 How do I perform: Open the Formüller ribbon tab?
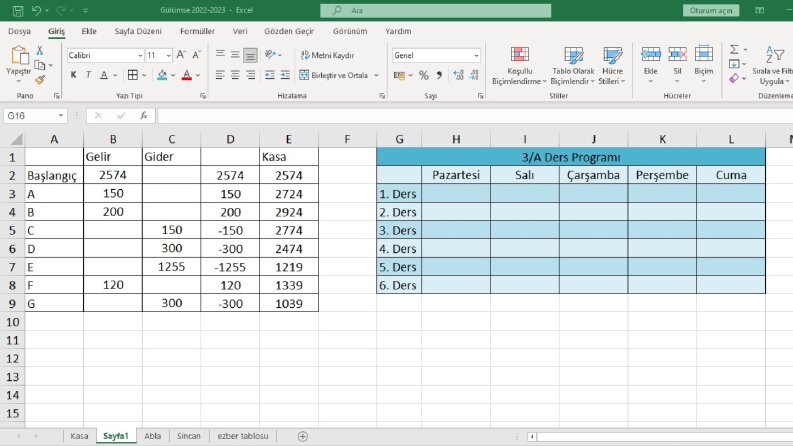[197, 31]
